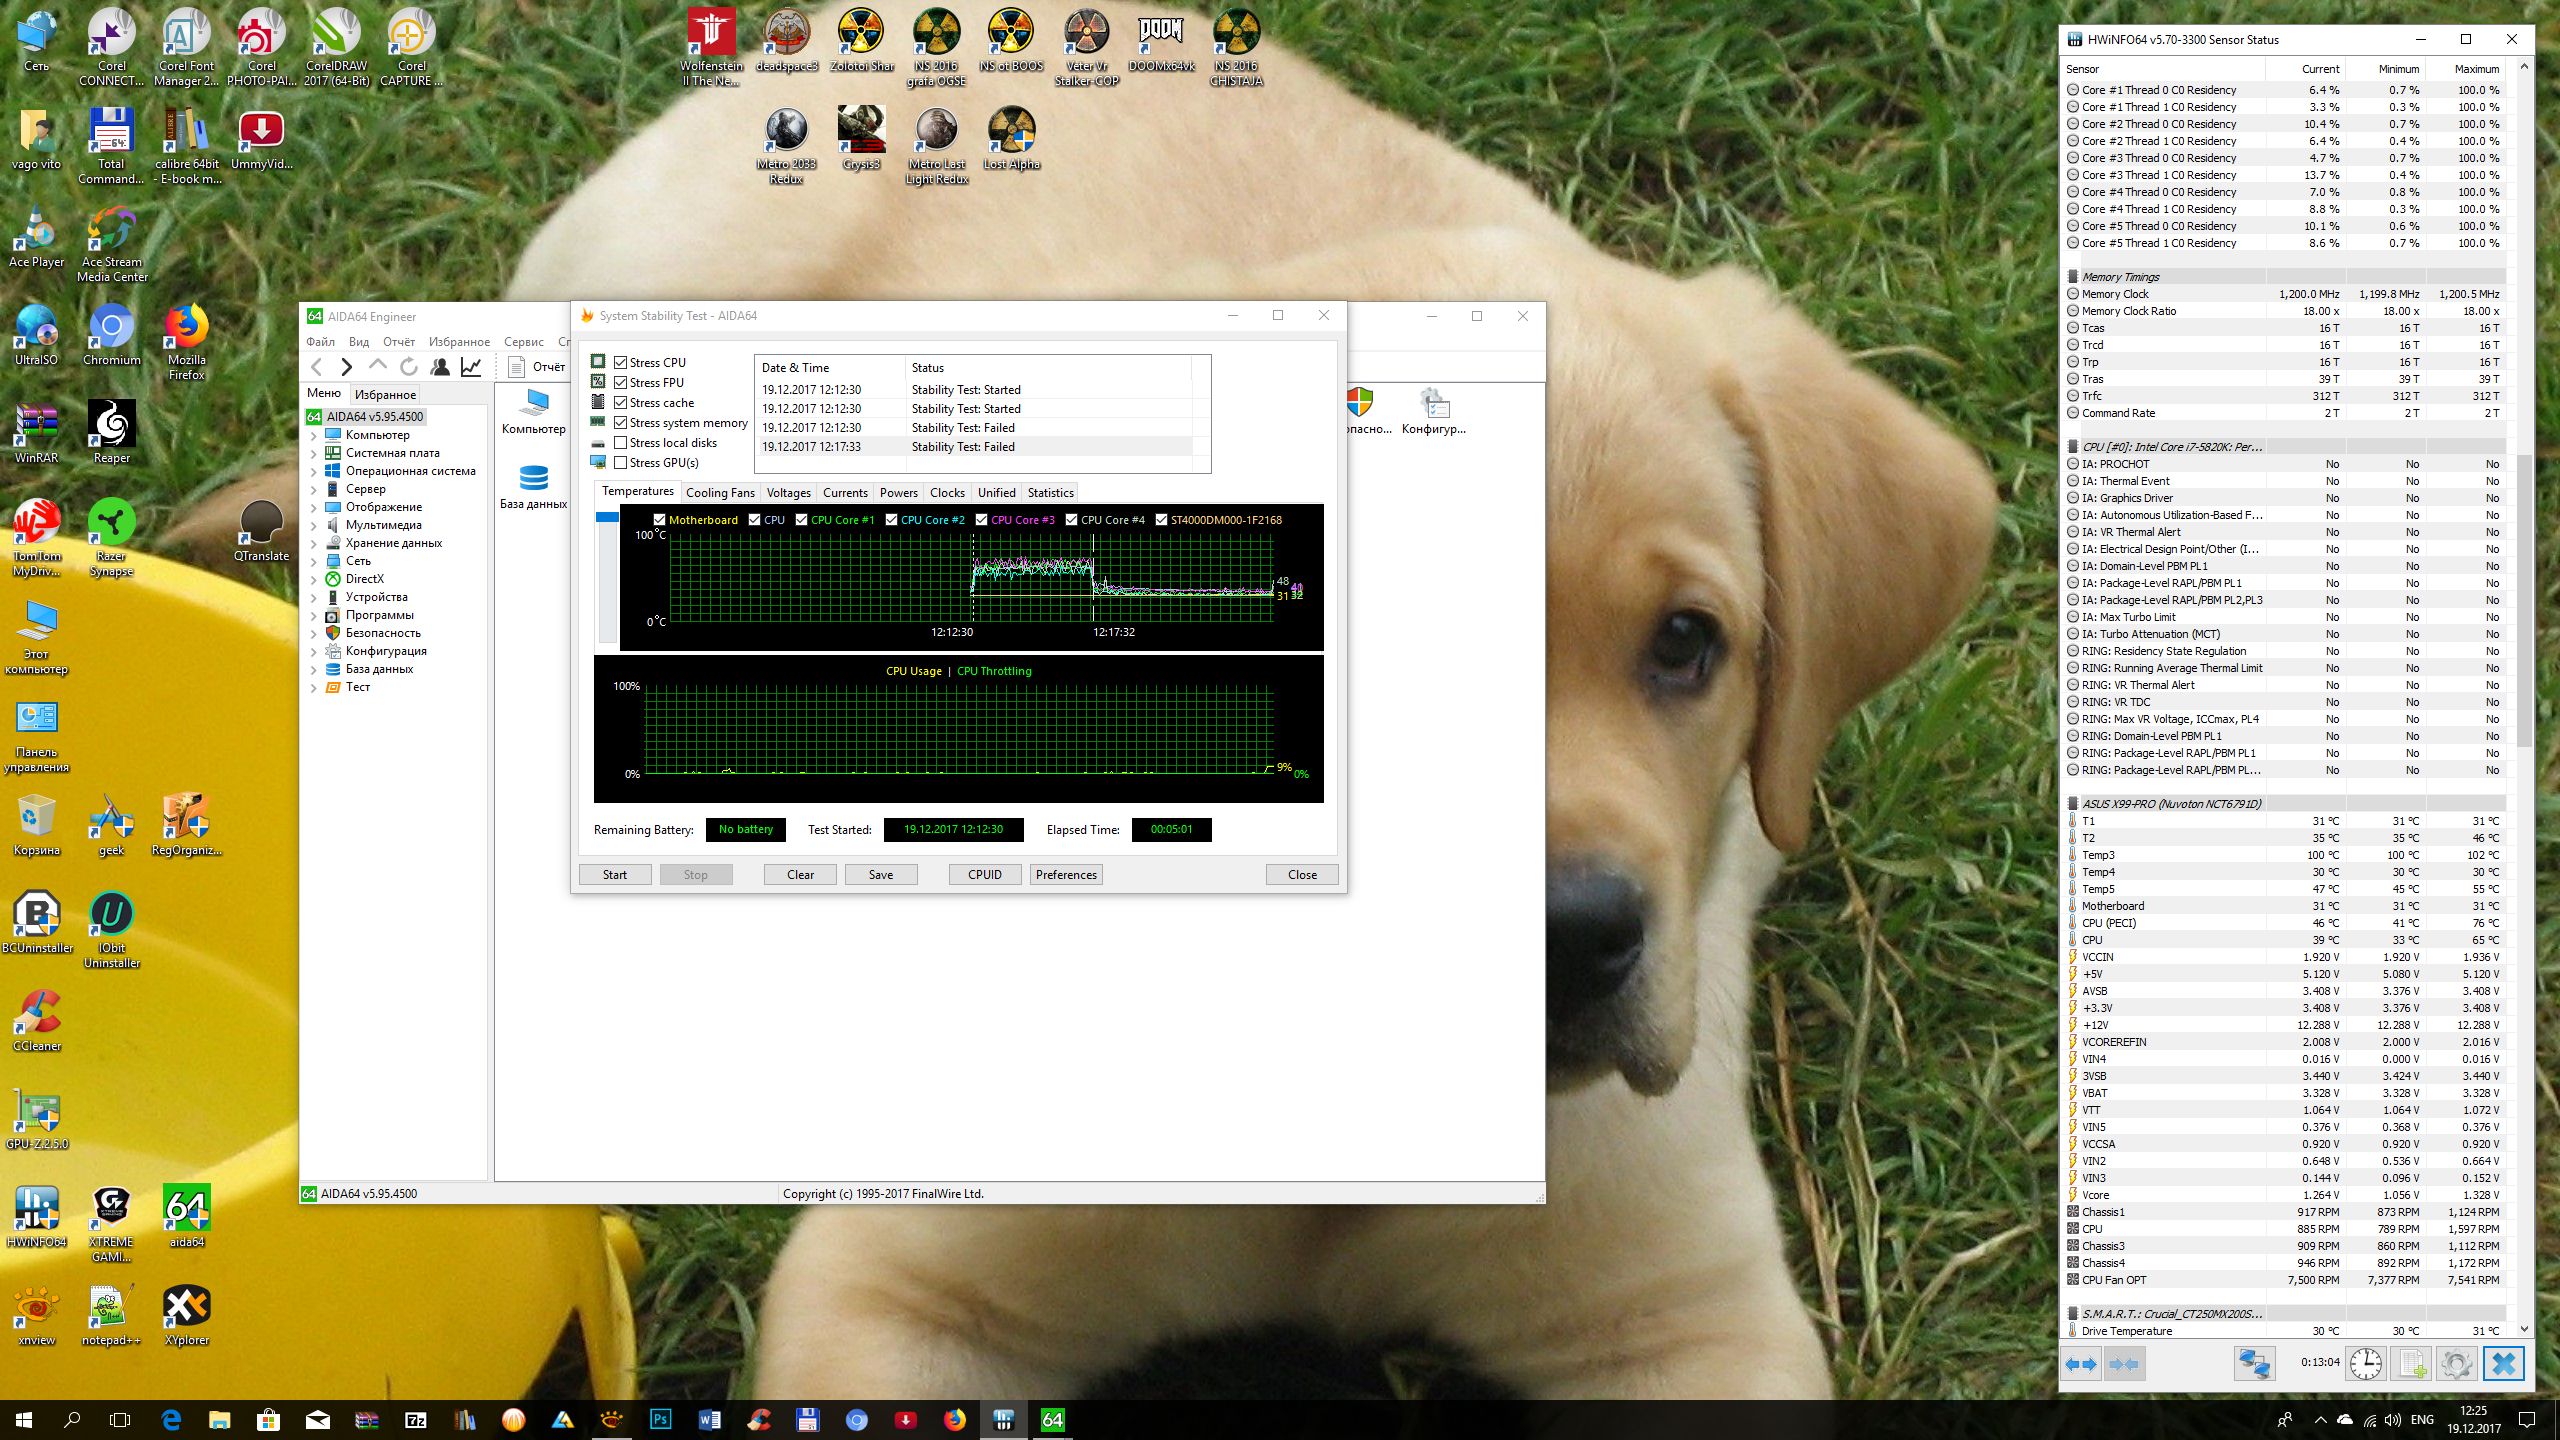This screenshot has height=1440, width=2560.
Task: Expand the Тест tree node
Action: point(314,687)
